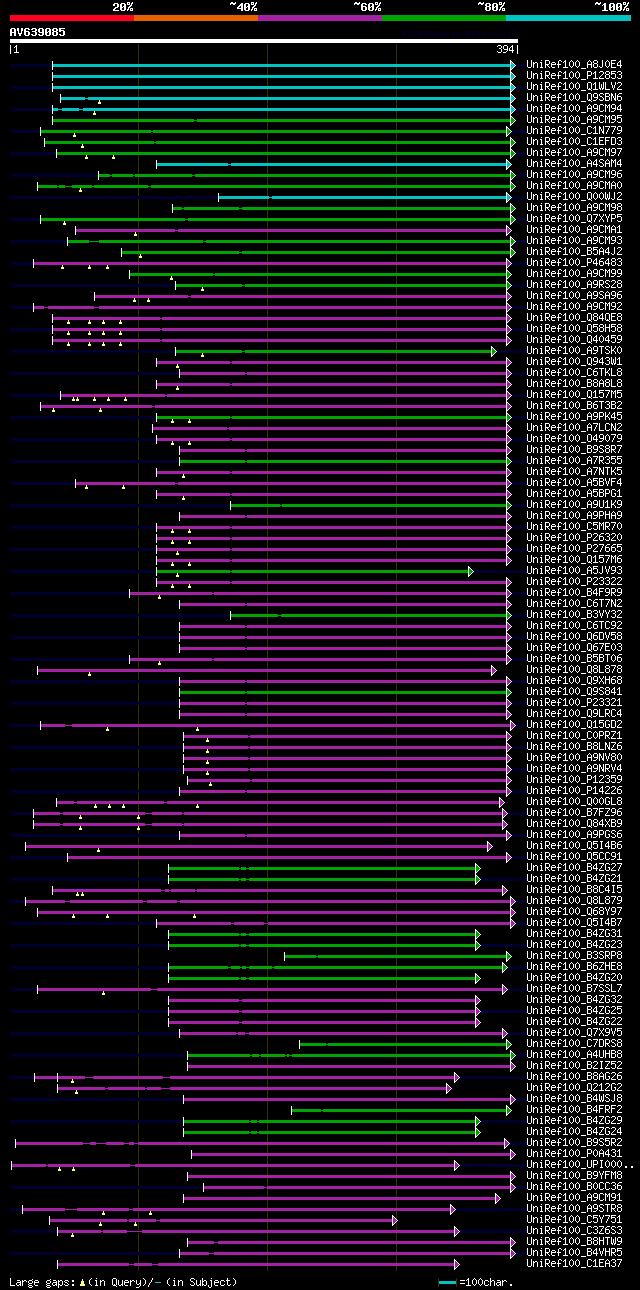The image size is (640, 1290).
Task: Open the UniRef100_P0A431 link
Action: click(573, 1153)
